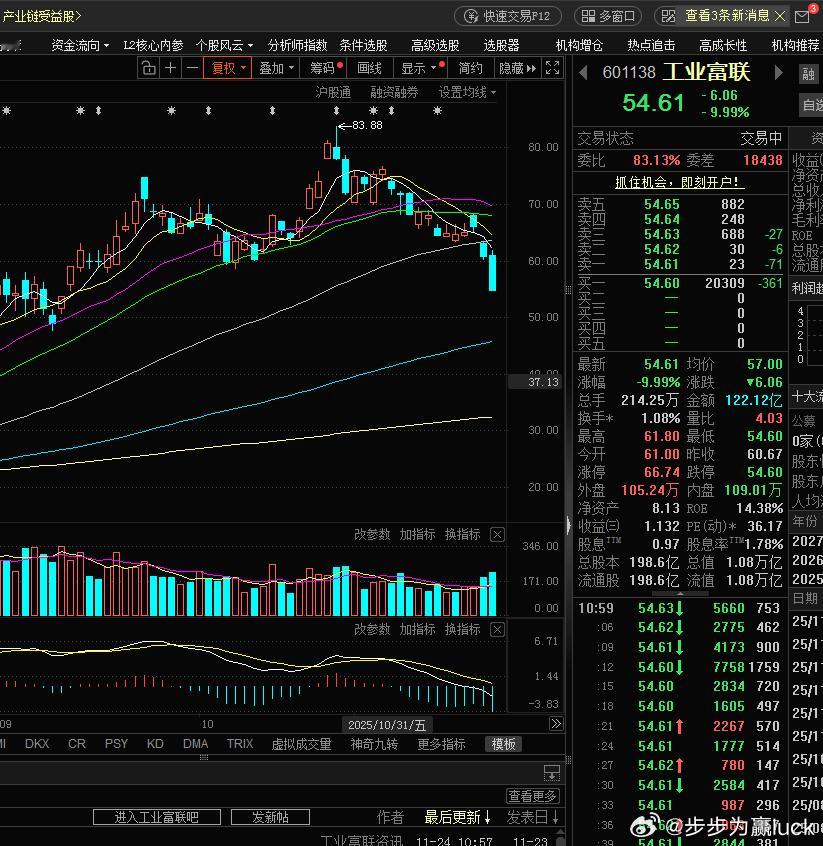Image resolution: width=823 pixels, height=846 pixels.
Task: Click 查看更多 button
Action: [x=532, y=796]
